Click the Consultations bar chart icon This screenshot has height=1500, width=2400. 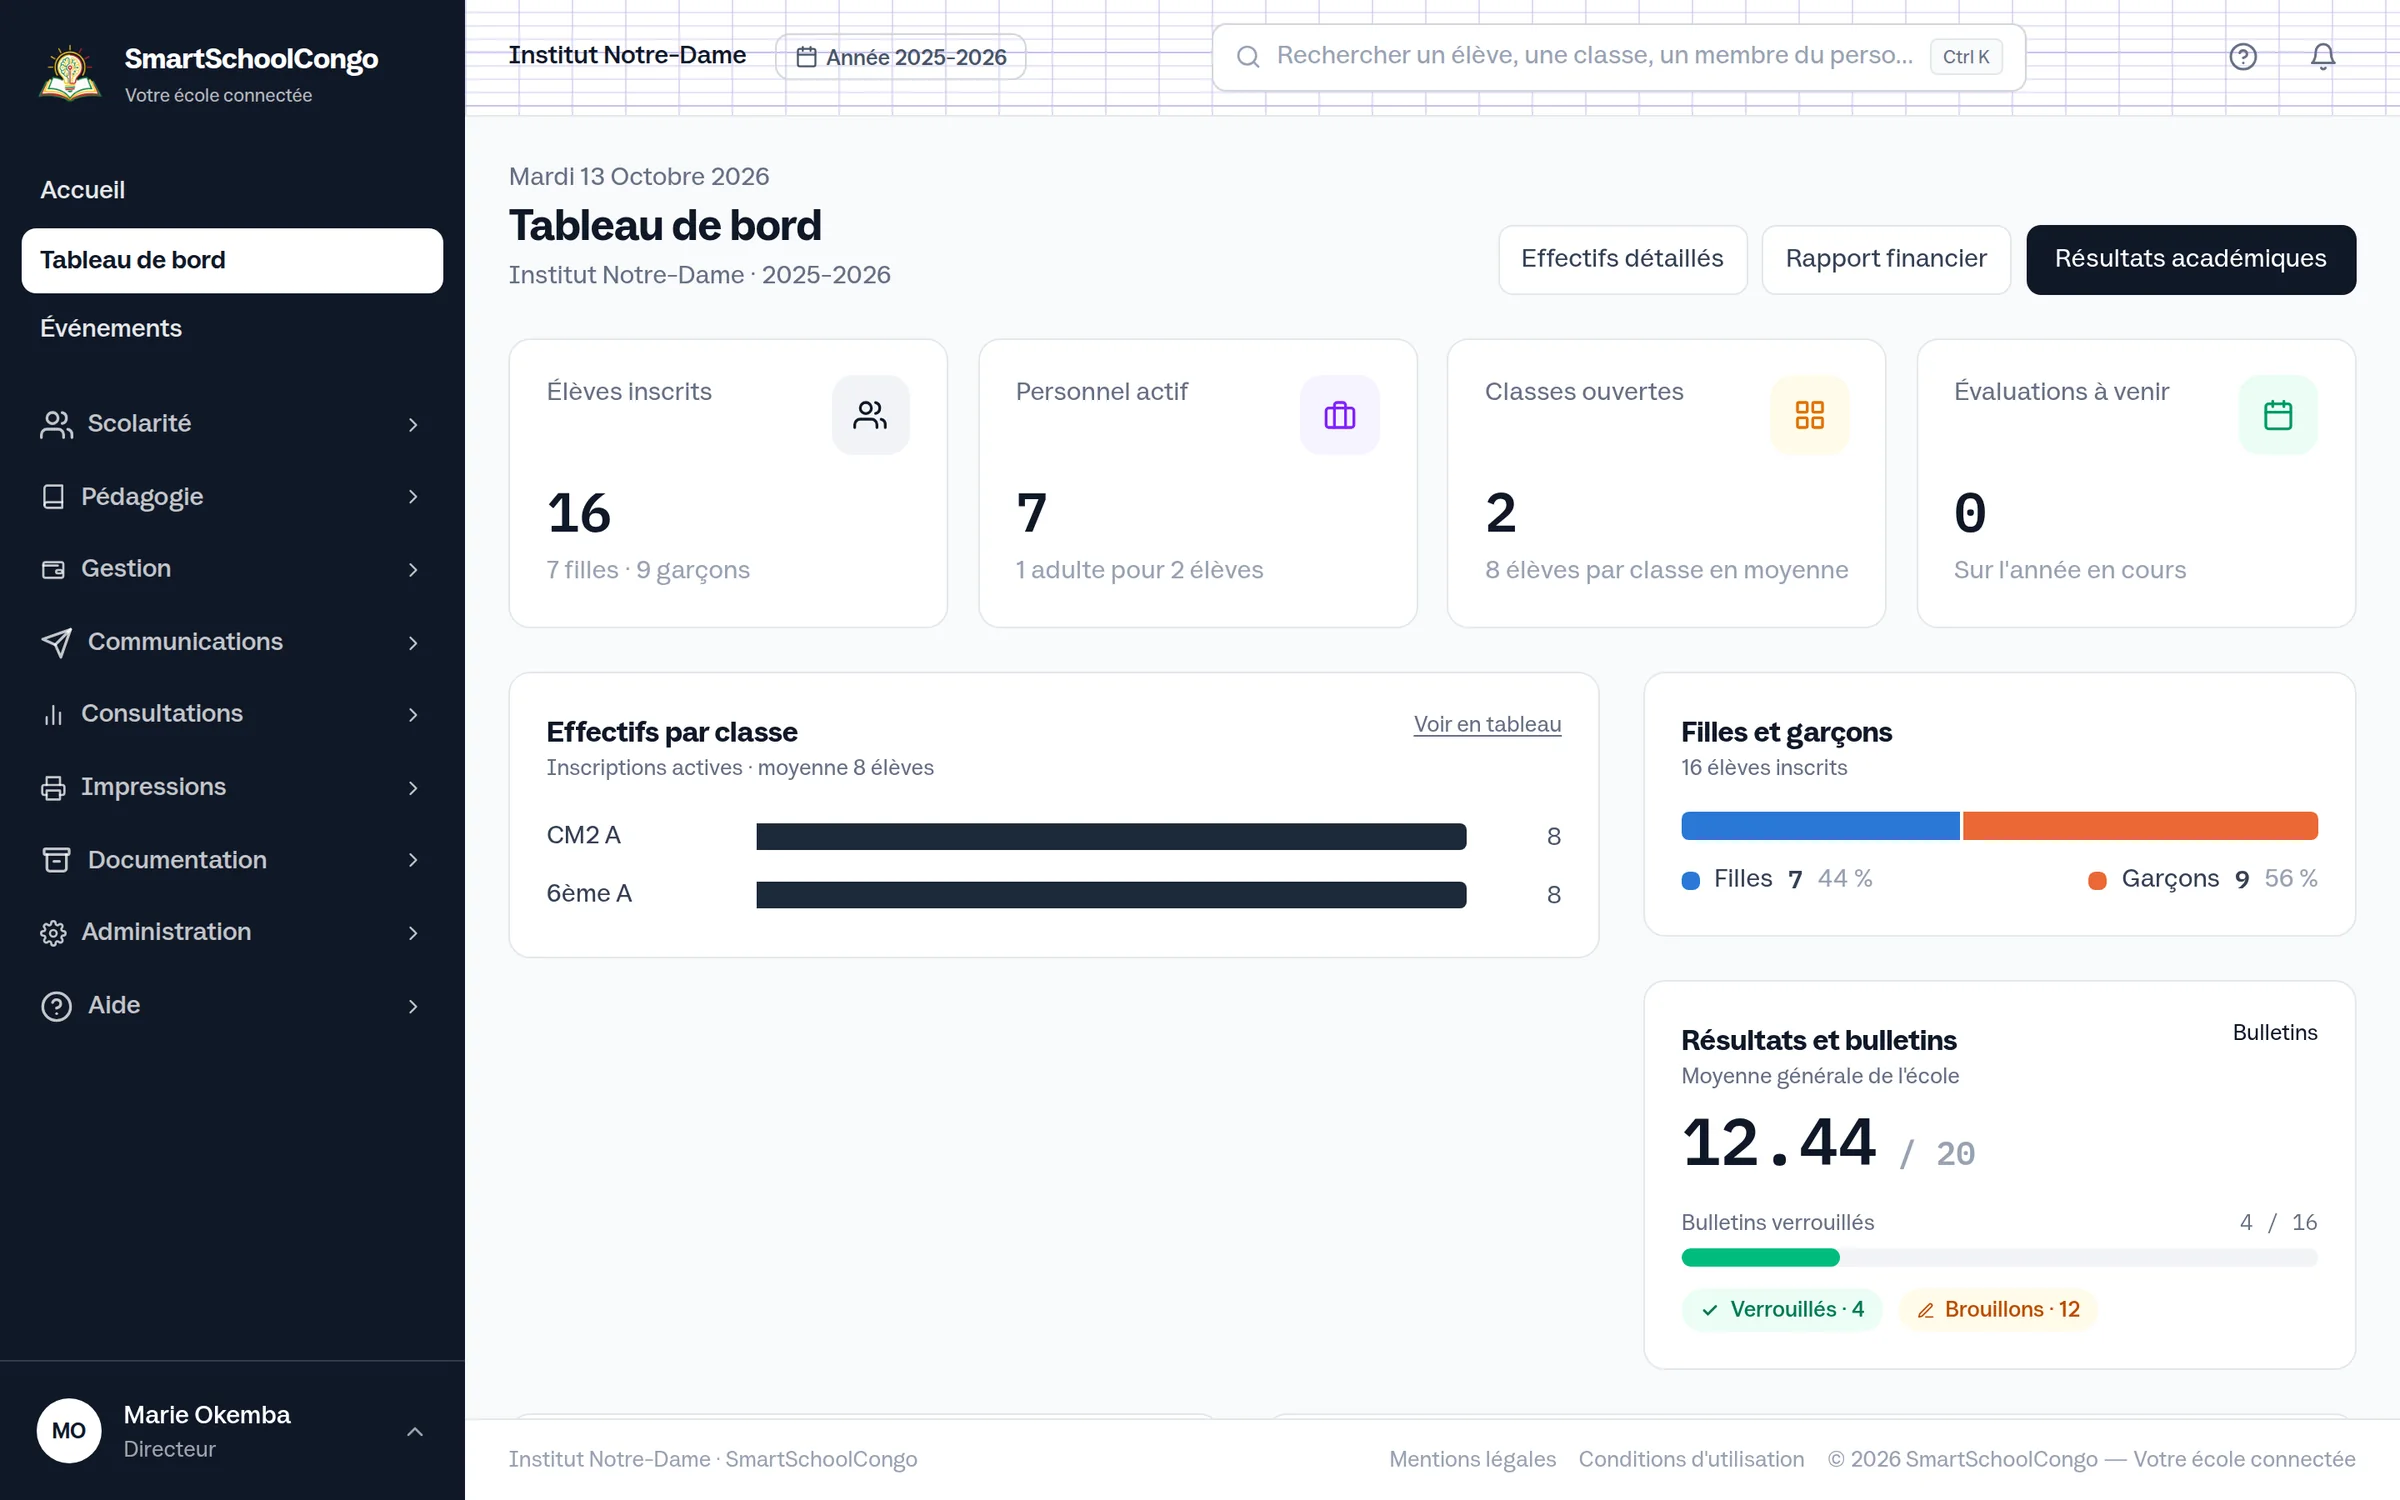coord(53,714)
